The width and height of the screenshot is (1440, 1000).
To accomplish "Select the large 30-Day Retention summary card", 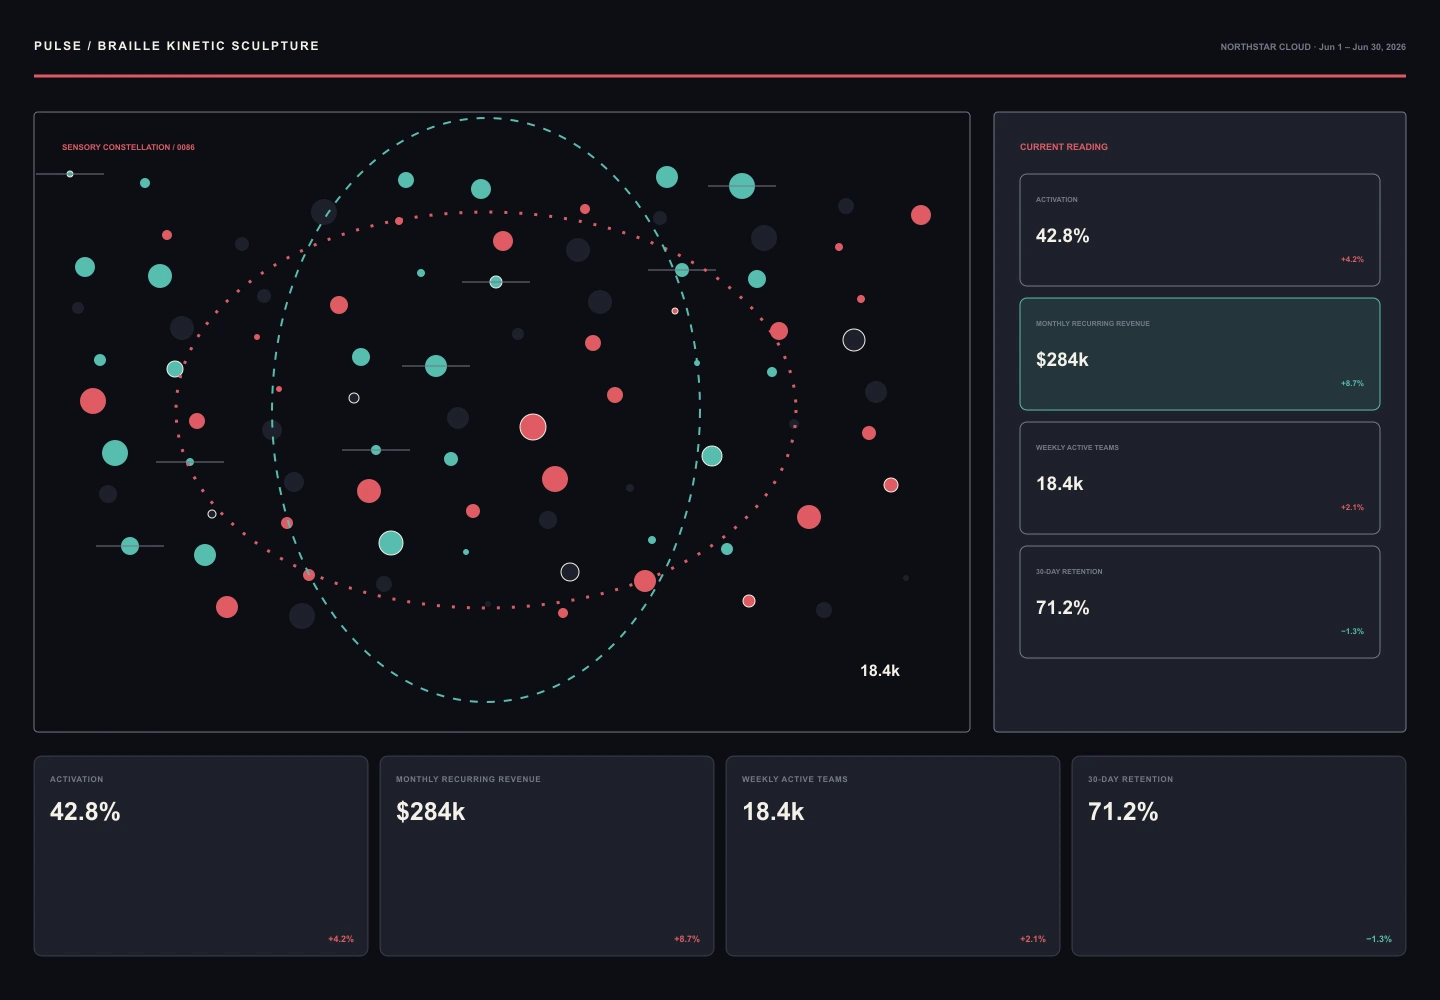I will click(1239, 856).
